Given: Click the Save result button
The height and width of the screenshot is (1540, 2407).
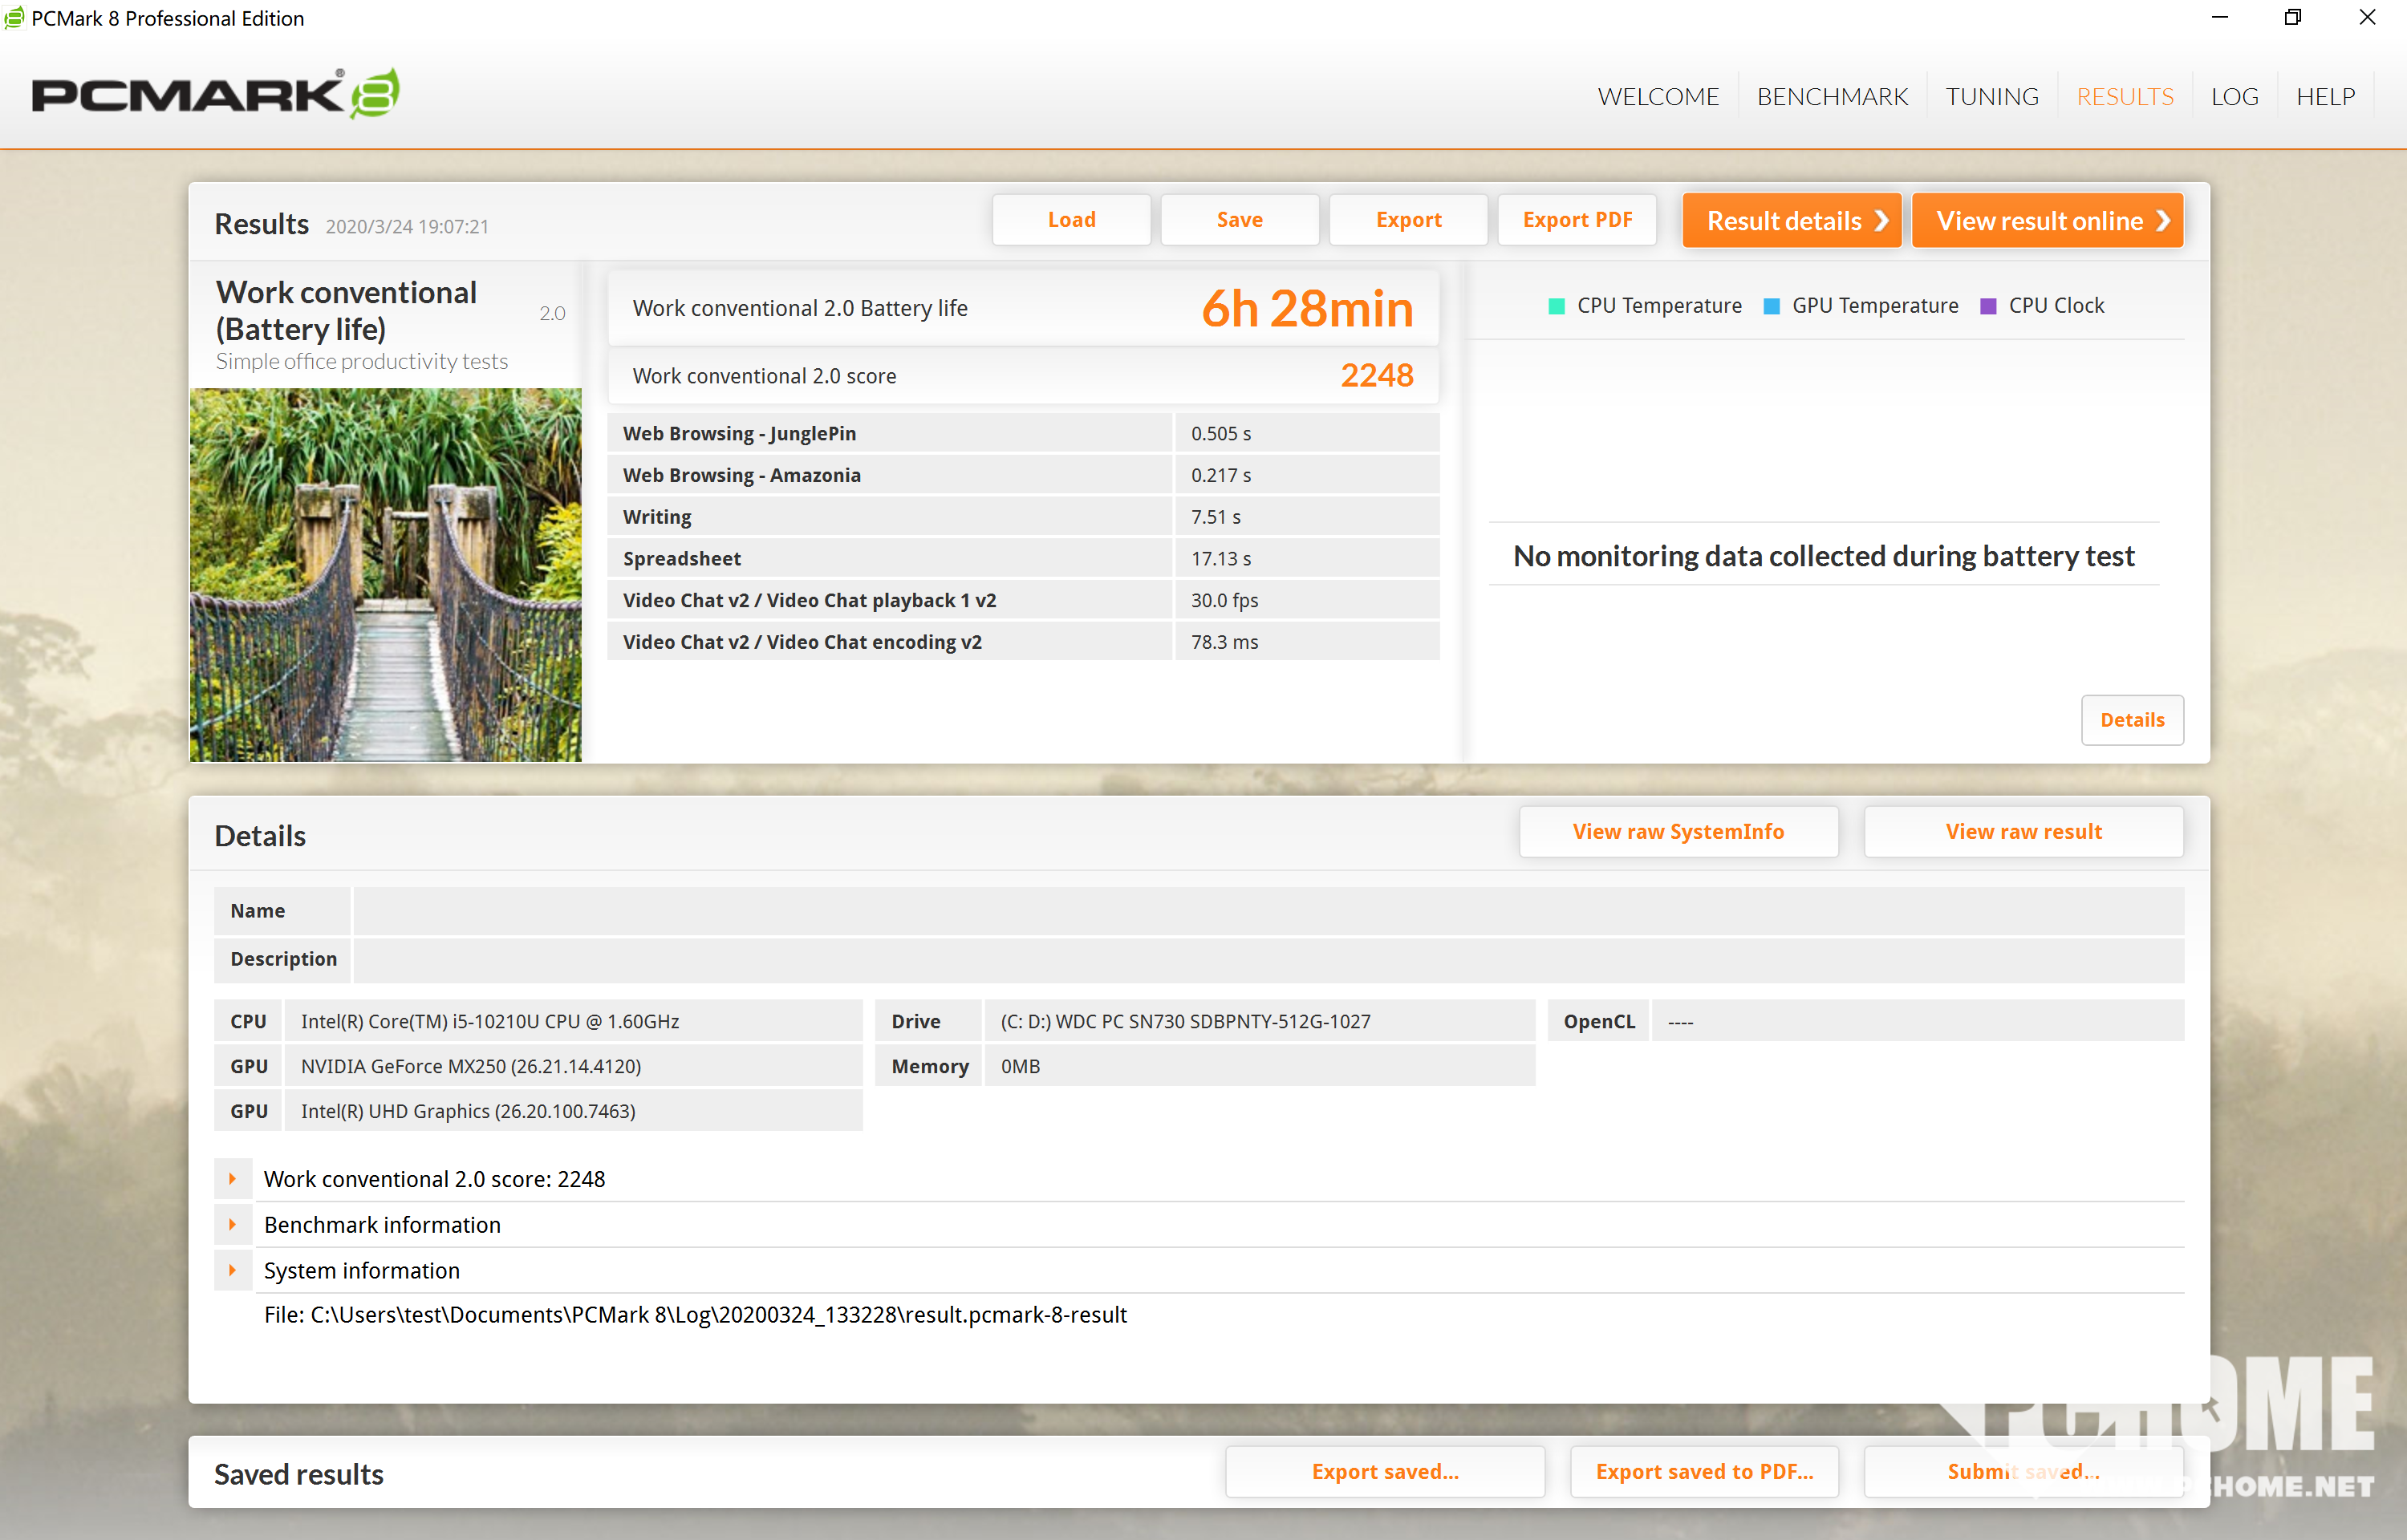Looking at the screenshot, I should point(1239,220).
